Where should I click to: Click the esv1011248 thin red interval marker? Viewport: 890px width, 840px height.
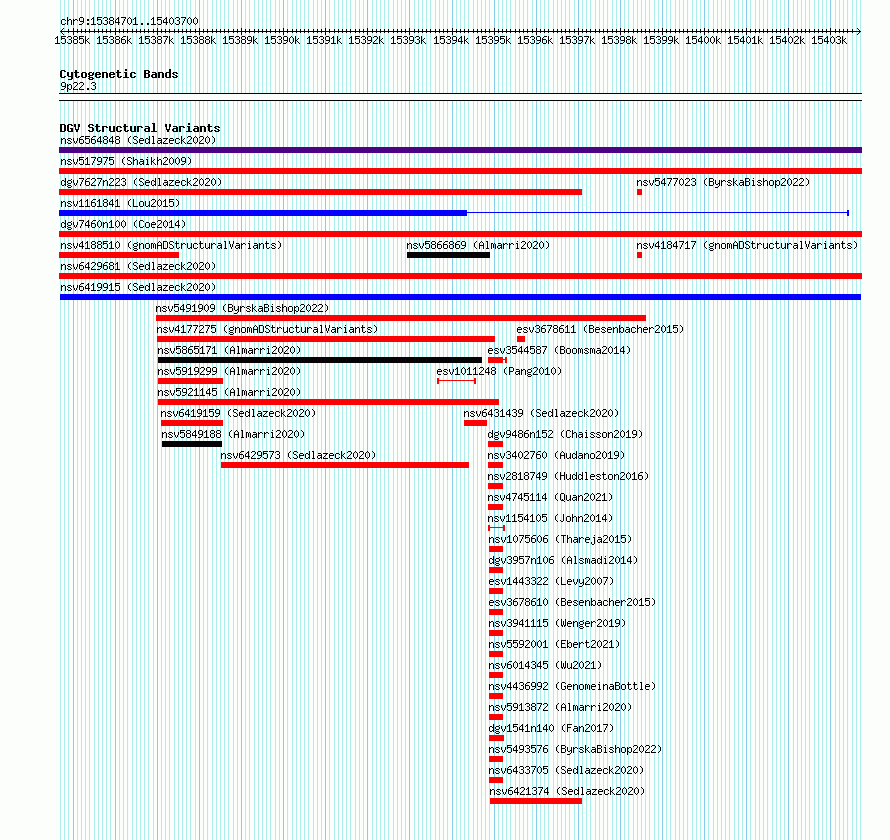point(456,381)
